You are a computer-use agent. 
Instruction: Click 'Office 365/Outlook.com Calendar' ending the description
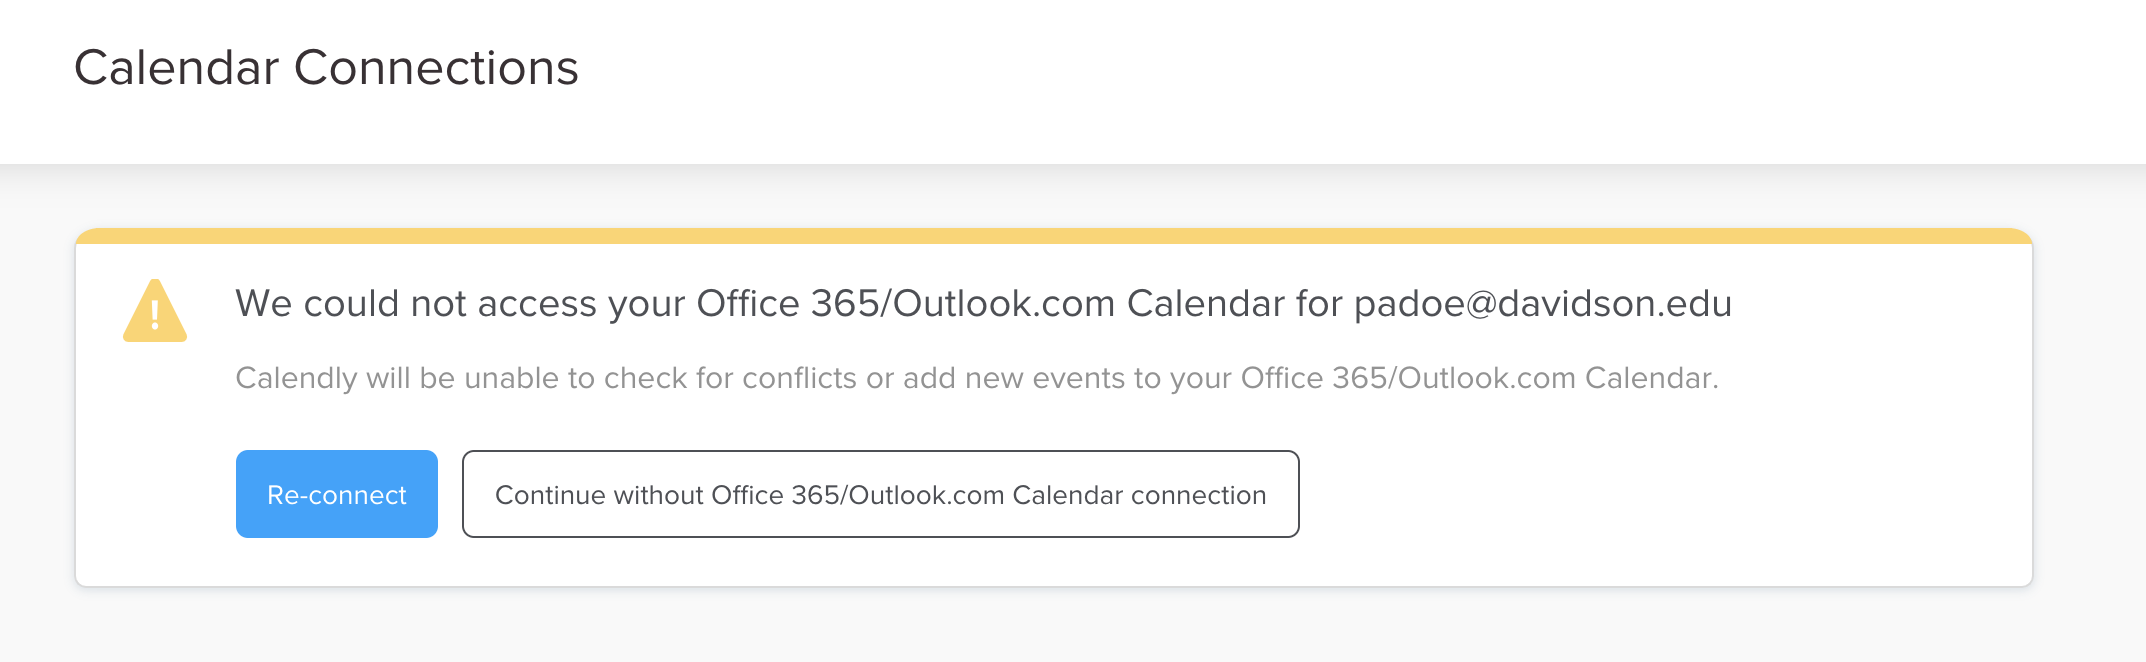1480,378
